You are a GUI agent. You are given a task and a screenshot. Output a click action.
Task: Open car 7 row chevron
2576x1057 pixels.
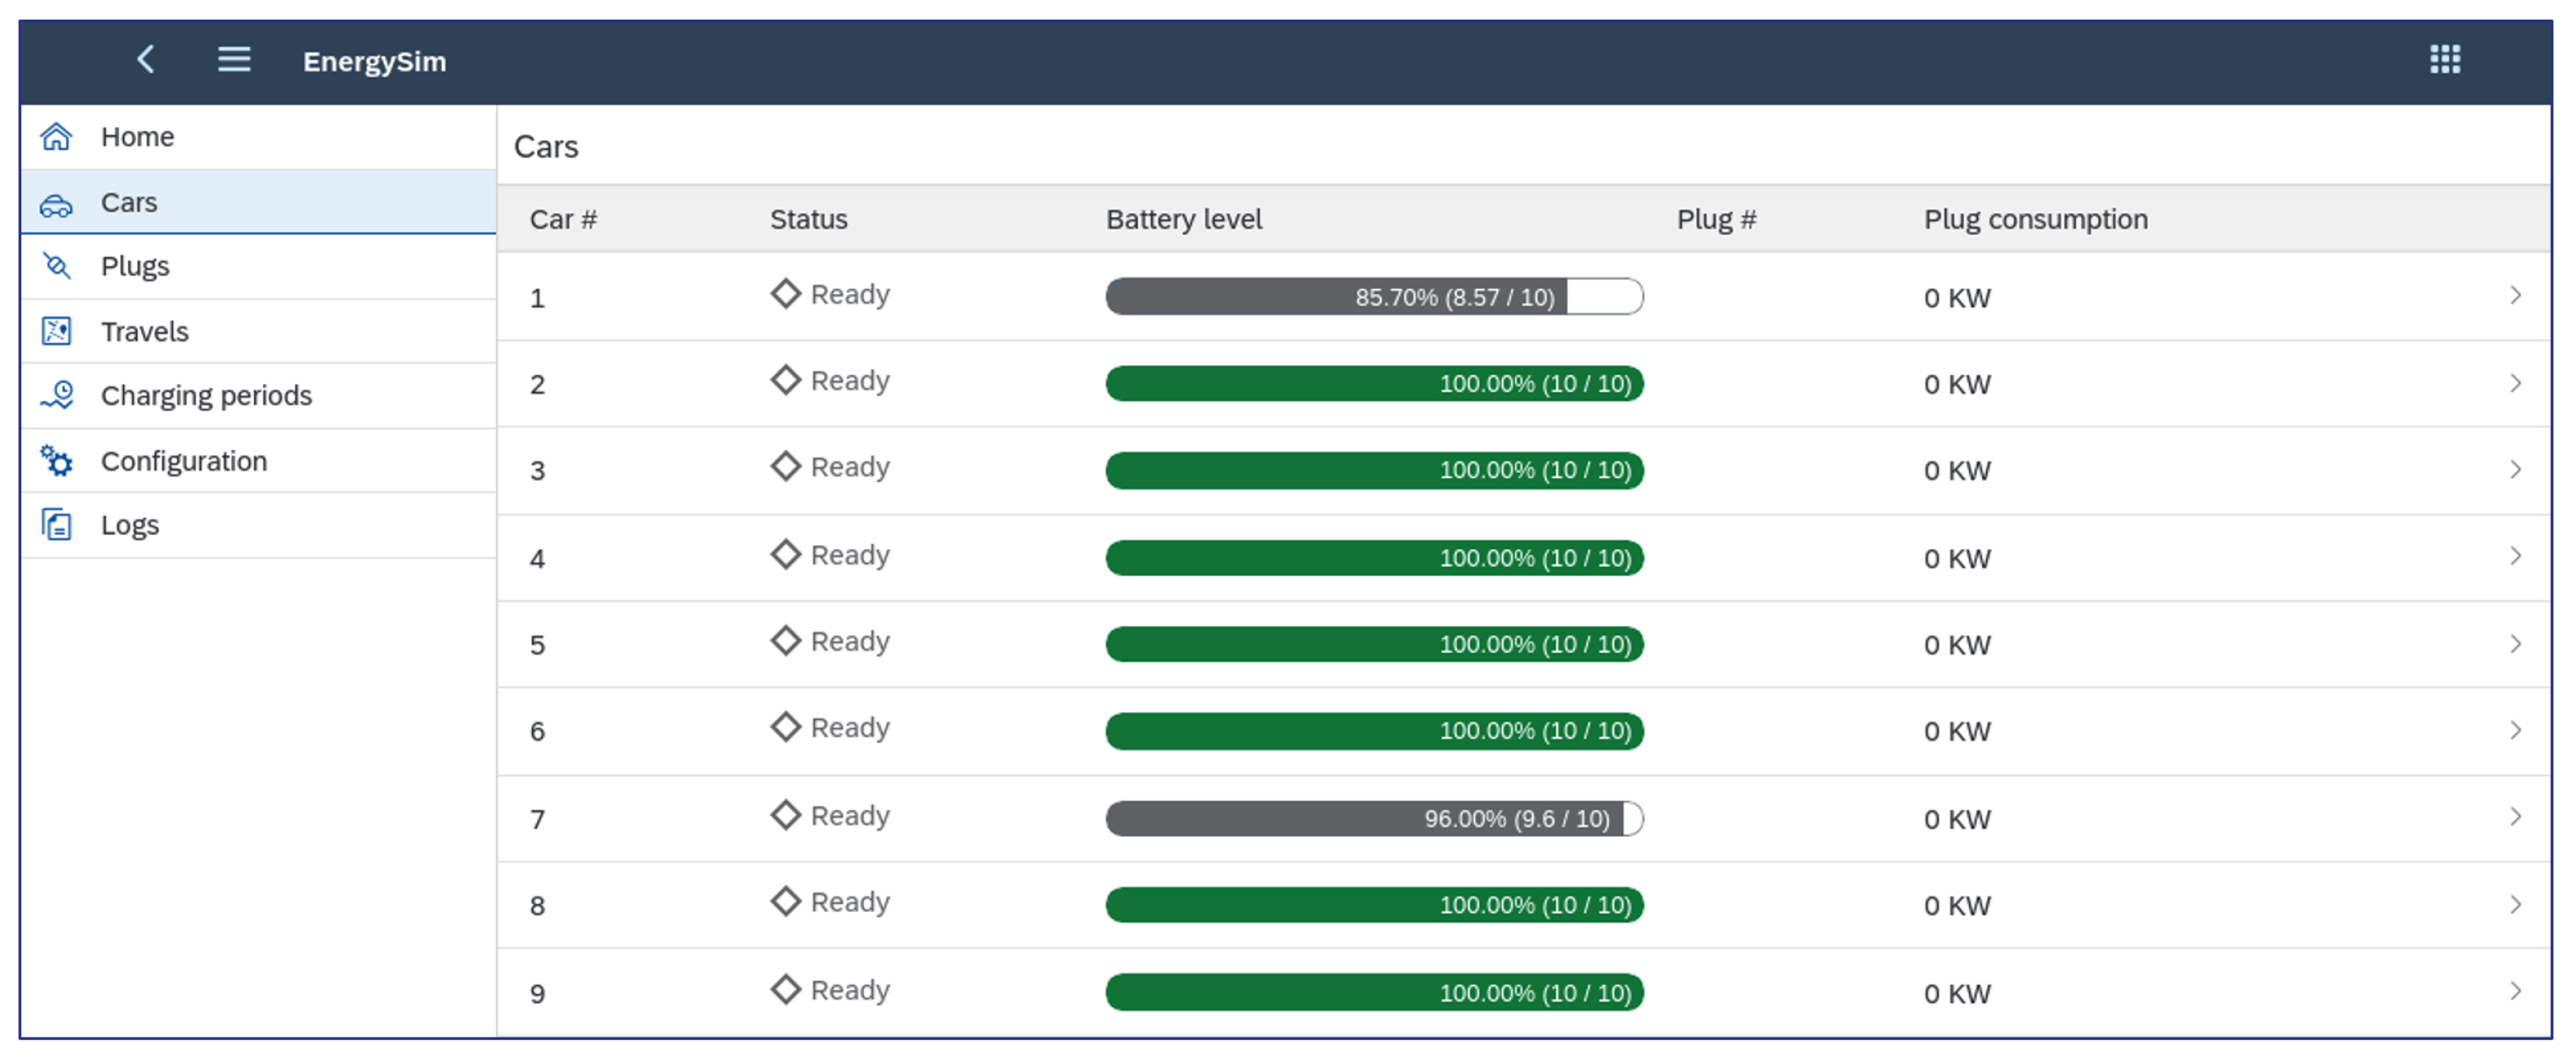(x=2515, y=818)
